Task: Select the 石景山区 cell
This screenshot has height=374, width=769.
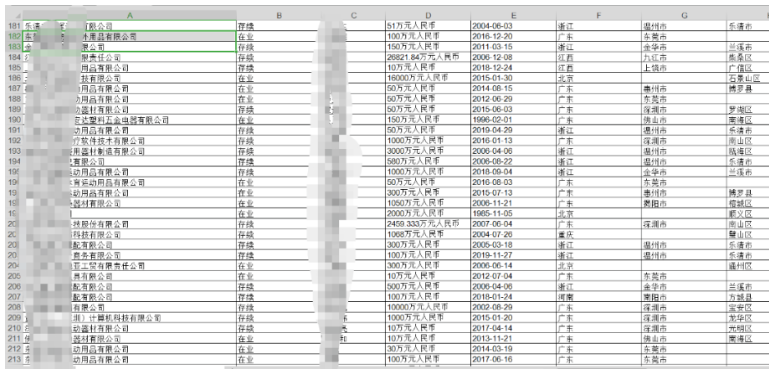Action: [747, 78]
